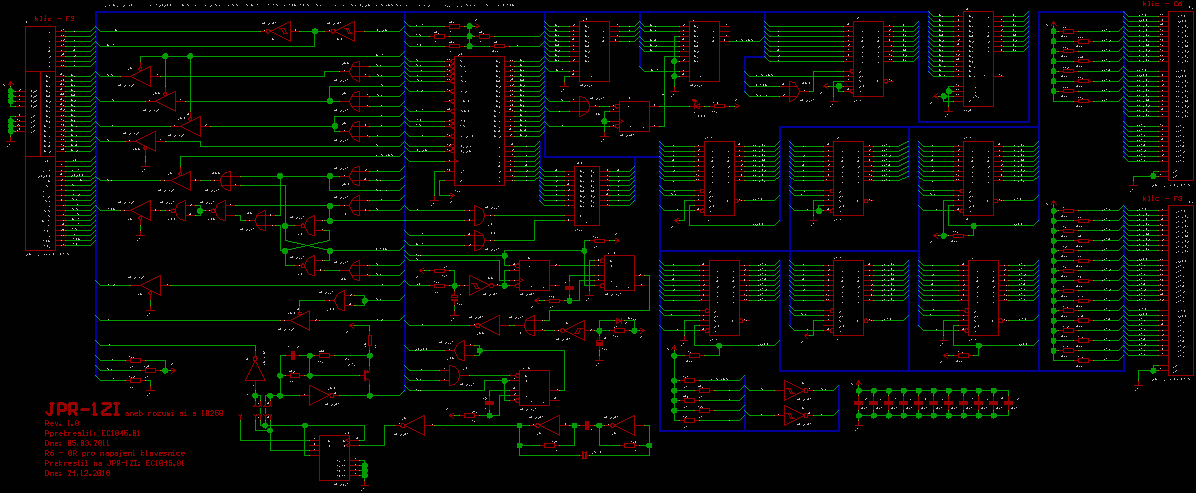Image resolution: width=1196 pixels, height=493 pixels.
Task: Select the 'klic - G6' connector label
Action: (x=1161, y=5)
